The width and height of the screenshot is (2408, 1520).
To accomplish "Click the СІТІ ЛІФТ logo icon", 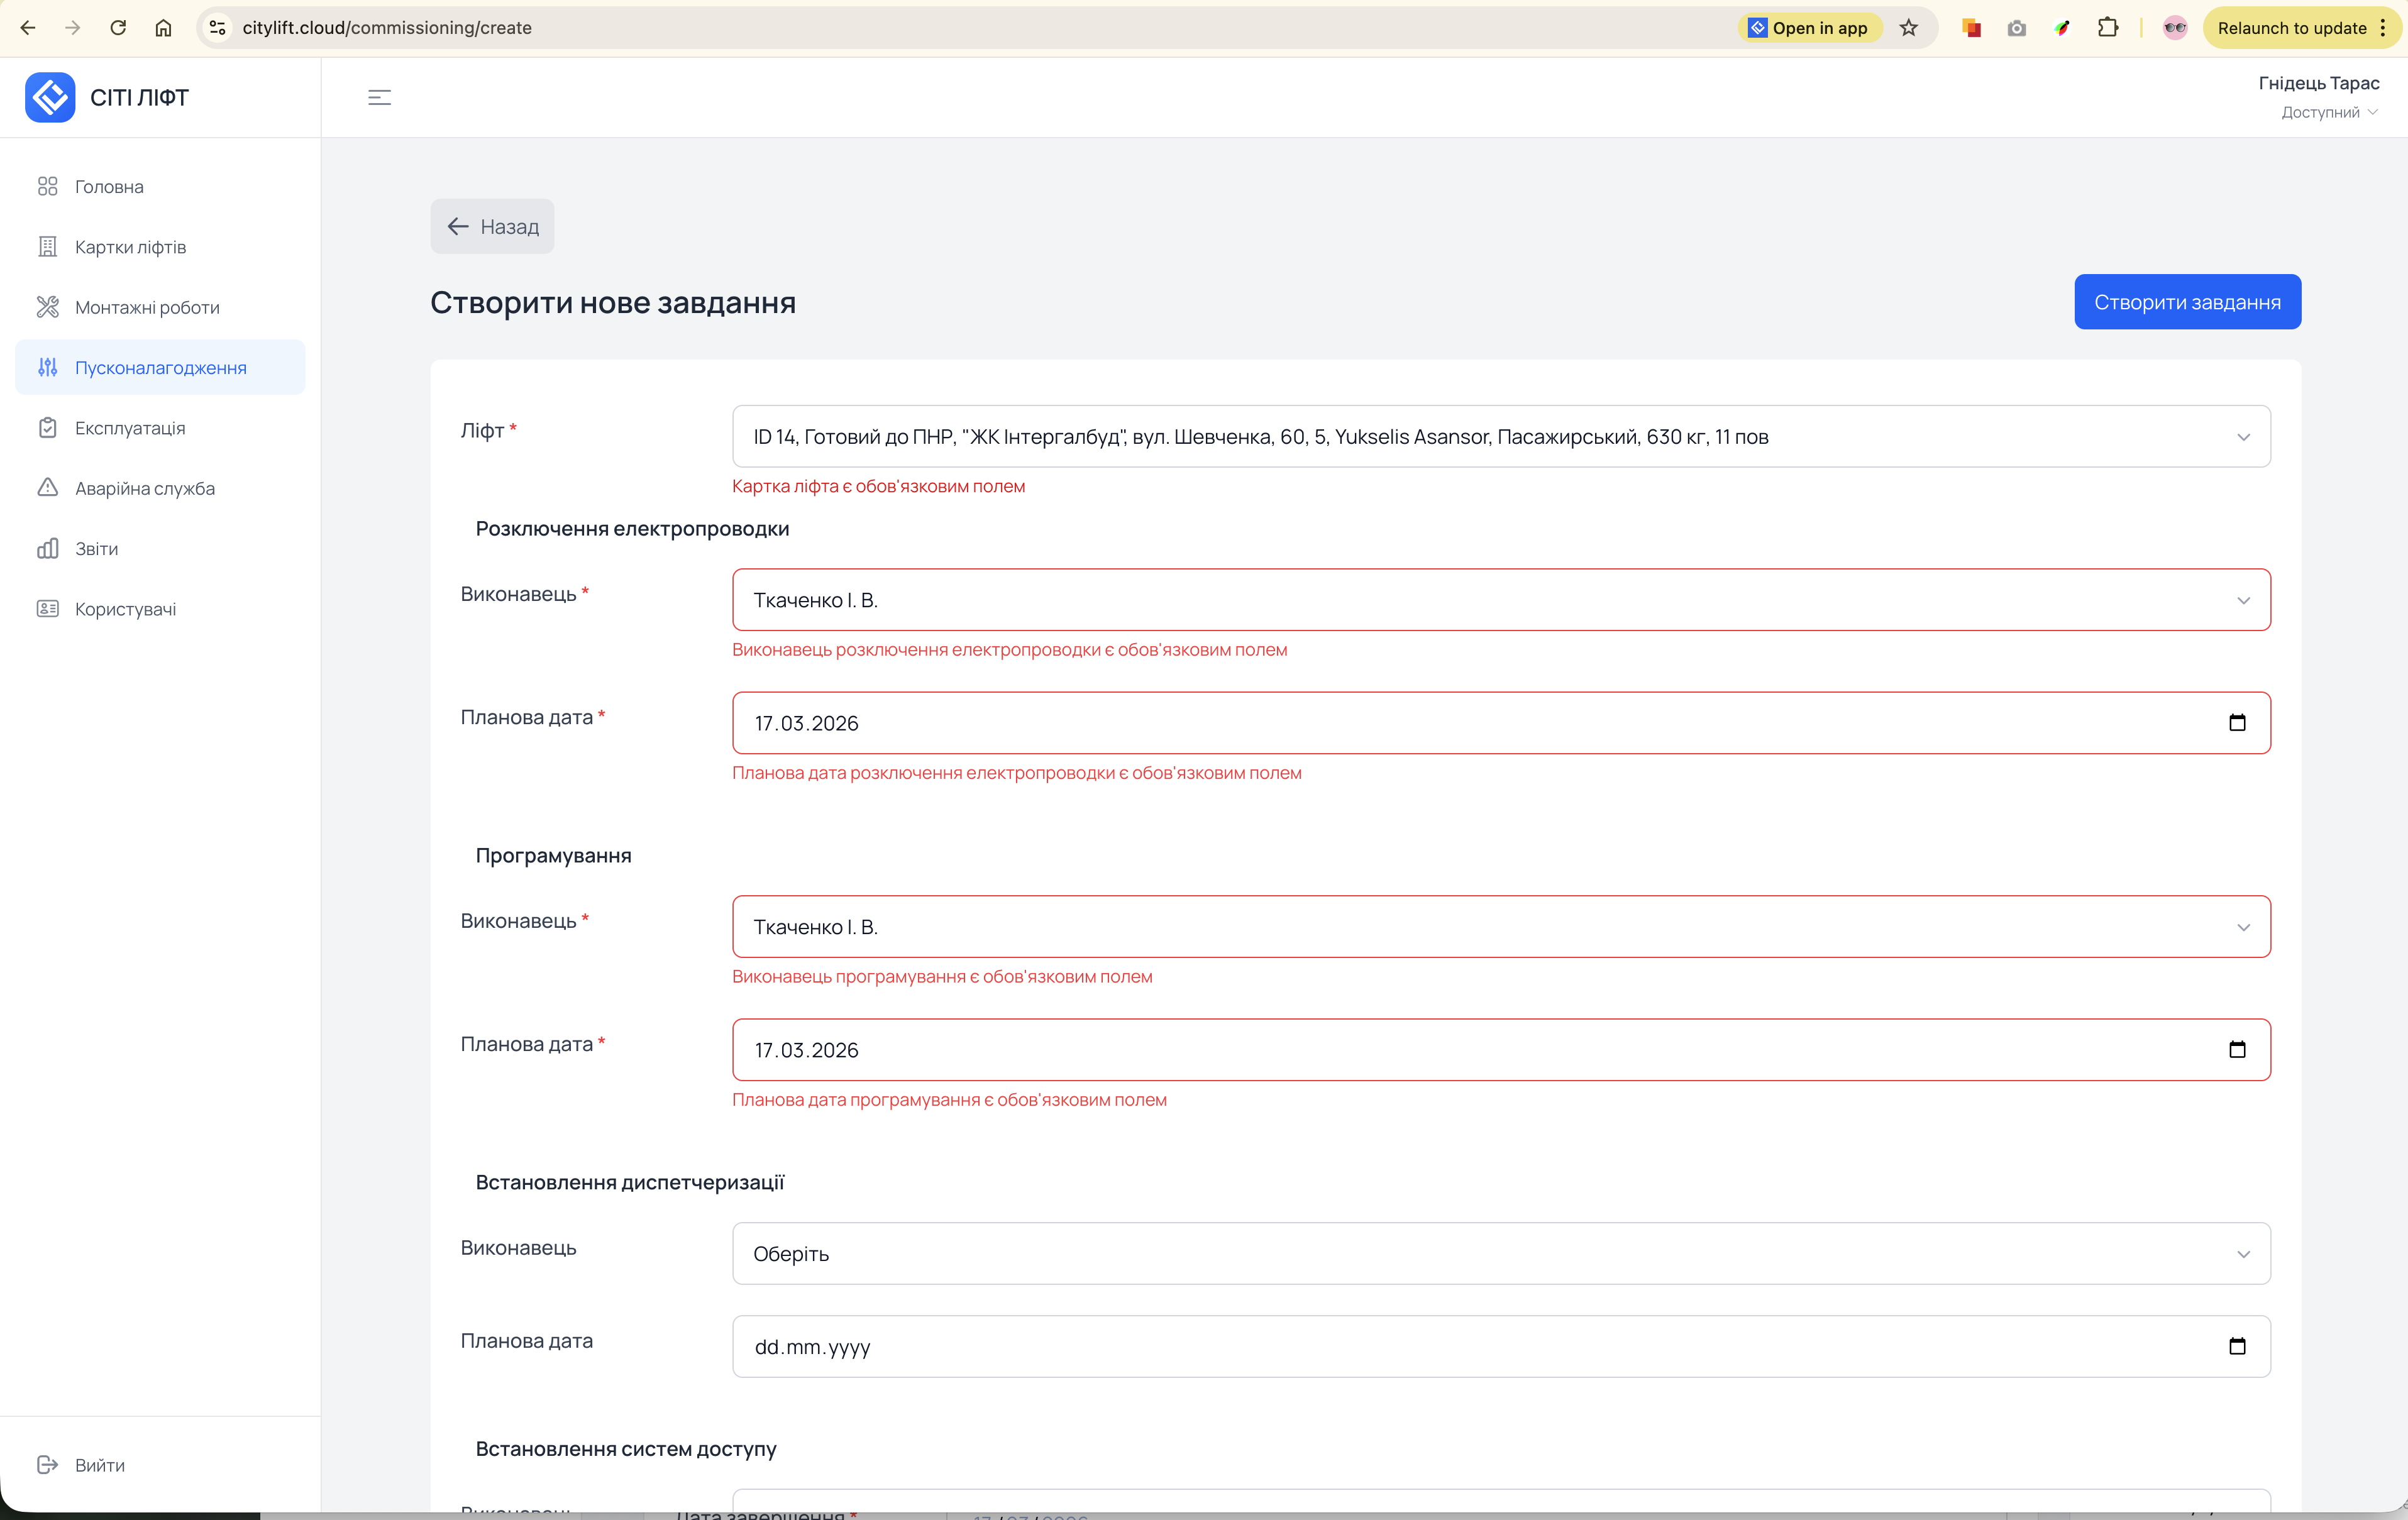I will click(x=50, y=97).
